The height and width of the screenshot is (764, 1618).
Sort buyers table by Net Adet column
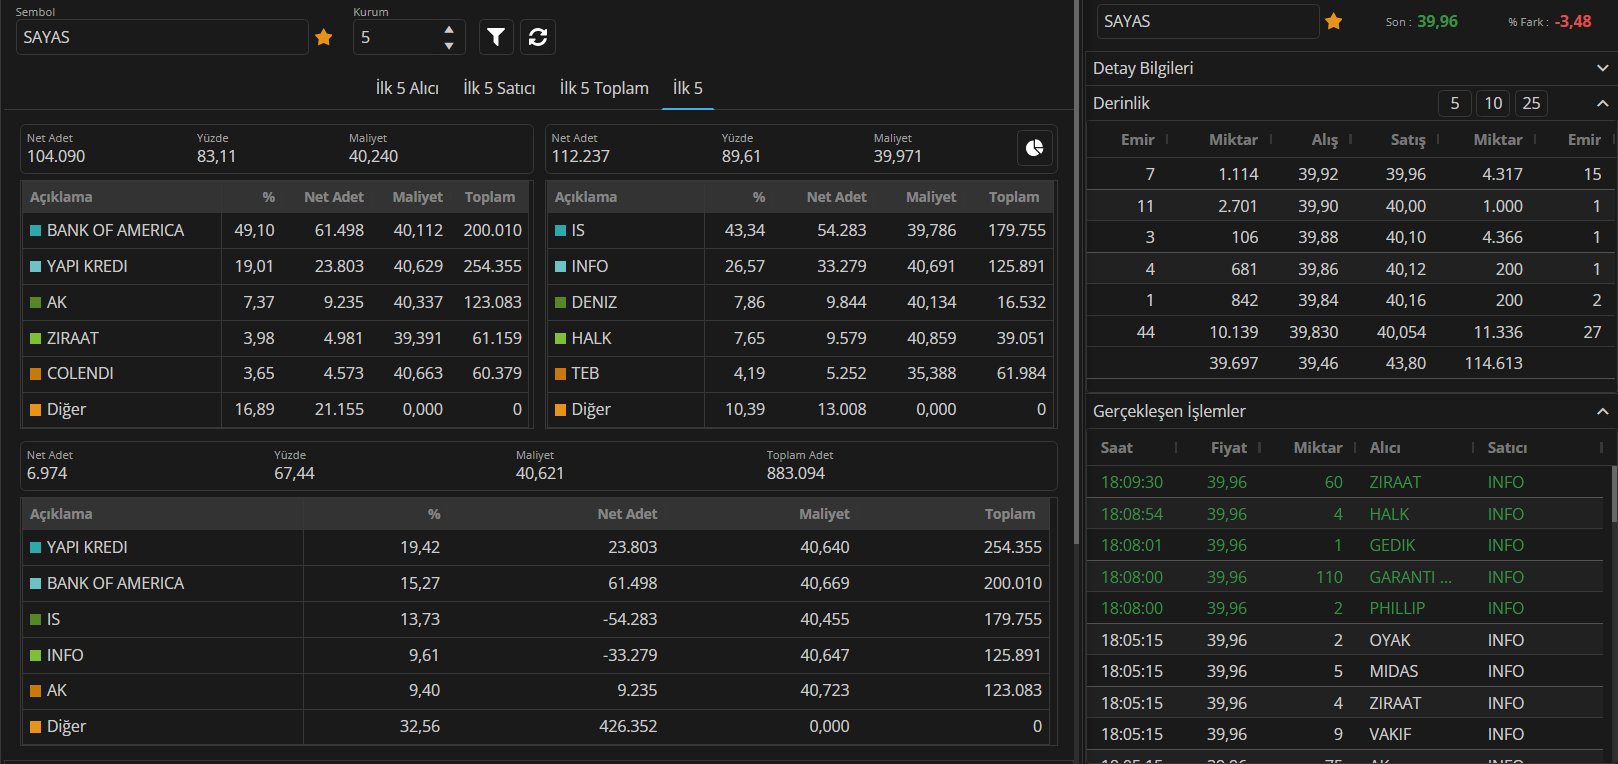(x=333, y=197)
